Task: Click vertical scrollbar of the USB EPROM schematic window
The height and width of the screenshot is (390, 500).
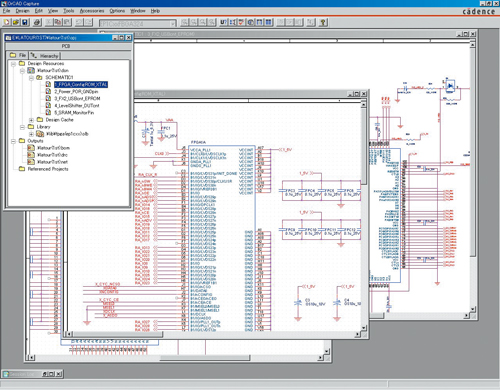Action: pyautogui.click(x=472, y=177)
